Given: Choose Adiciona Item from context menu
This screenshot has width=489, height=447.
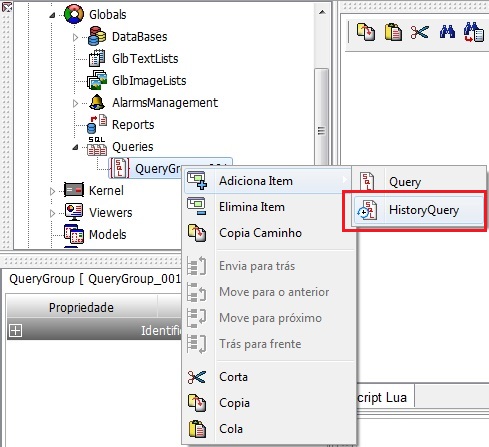Looking at the screenshot, I should tap(268, 181).
